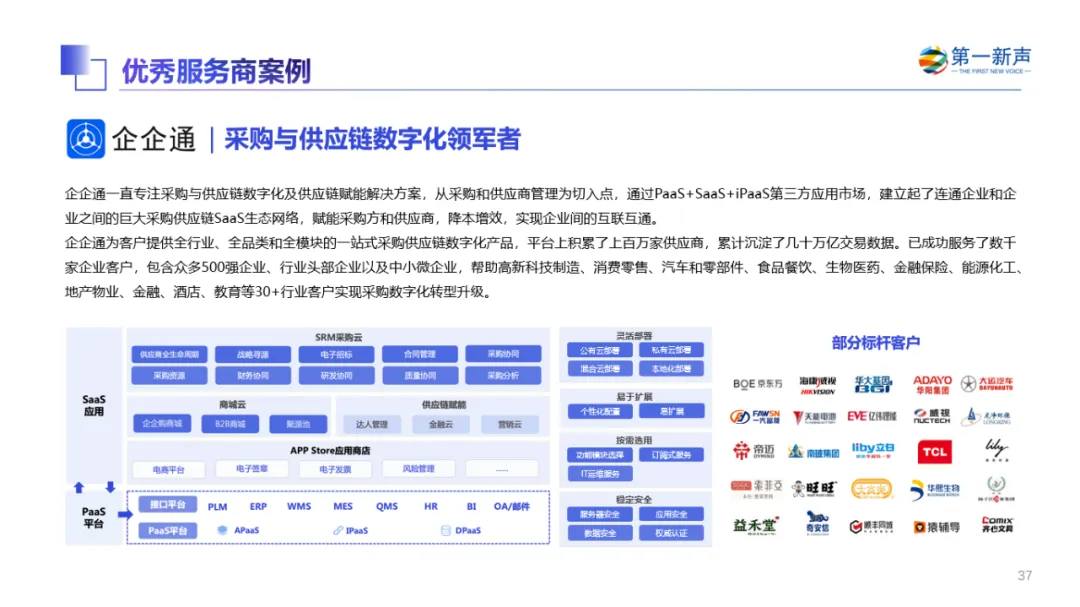Click the 企企购商城 box
The height and width of the screenshot is (607, 1080).
(162, 423)
